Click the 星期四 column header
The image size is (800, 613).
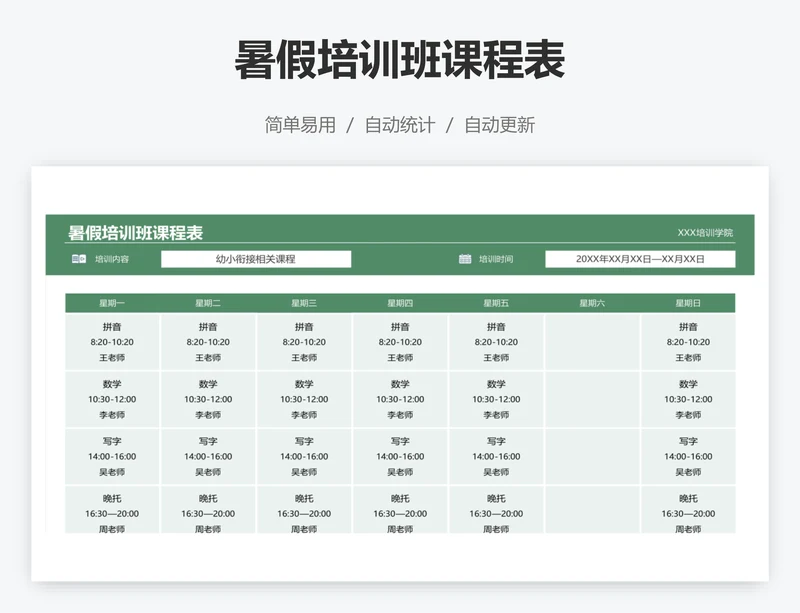click(400, 303)
